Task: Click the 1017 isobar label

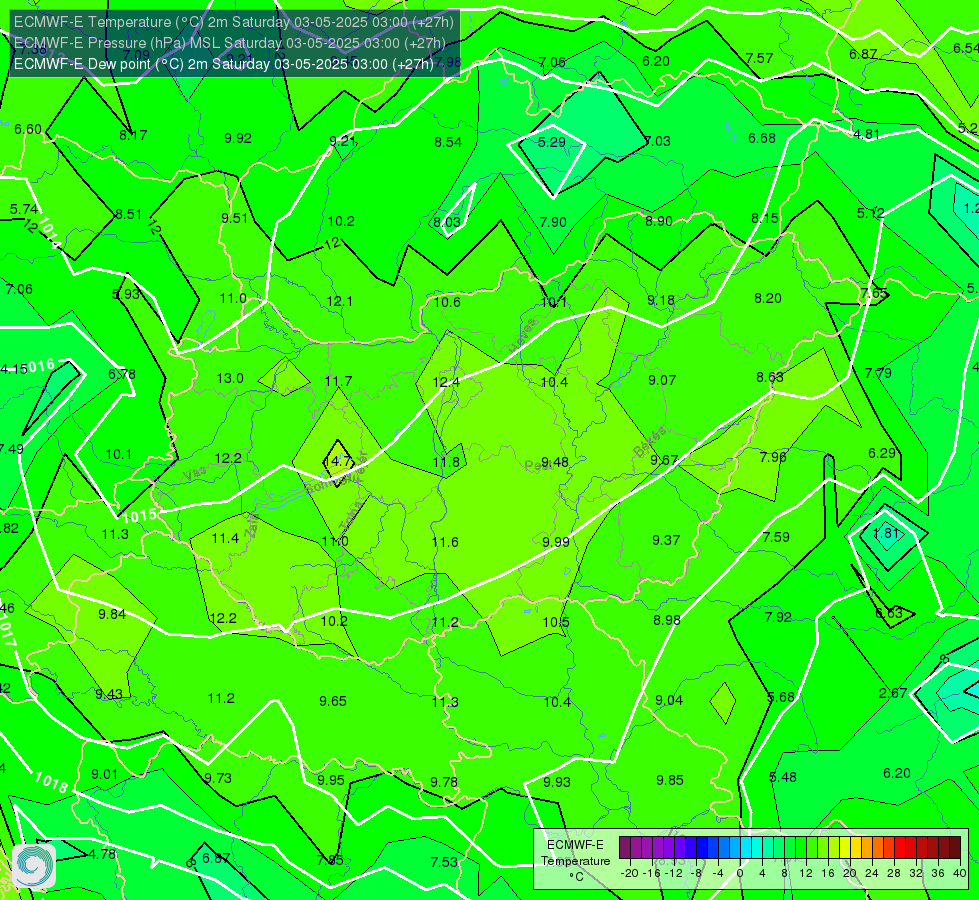Action: coord(6,631)
